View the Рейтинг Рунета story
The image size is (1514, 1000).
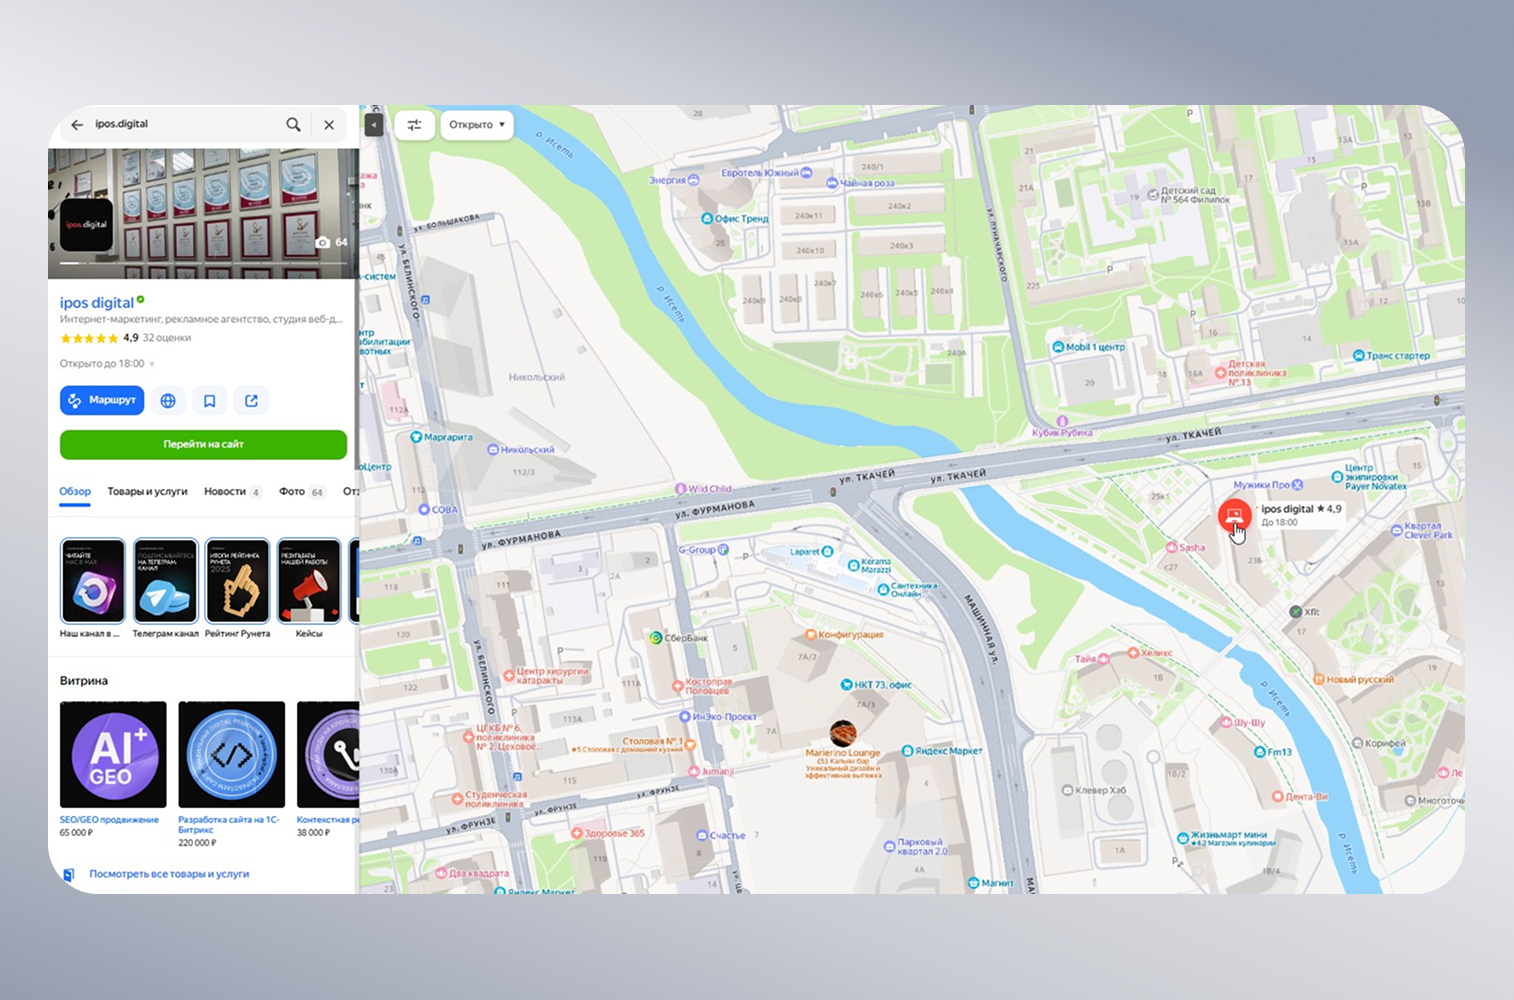237,581
